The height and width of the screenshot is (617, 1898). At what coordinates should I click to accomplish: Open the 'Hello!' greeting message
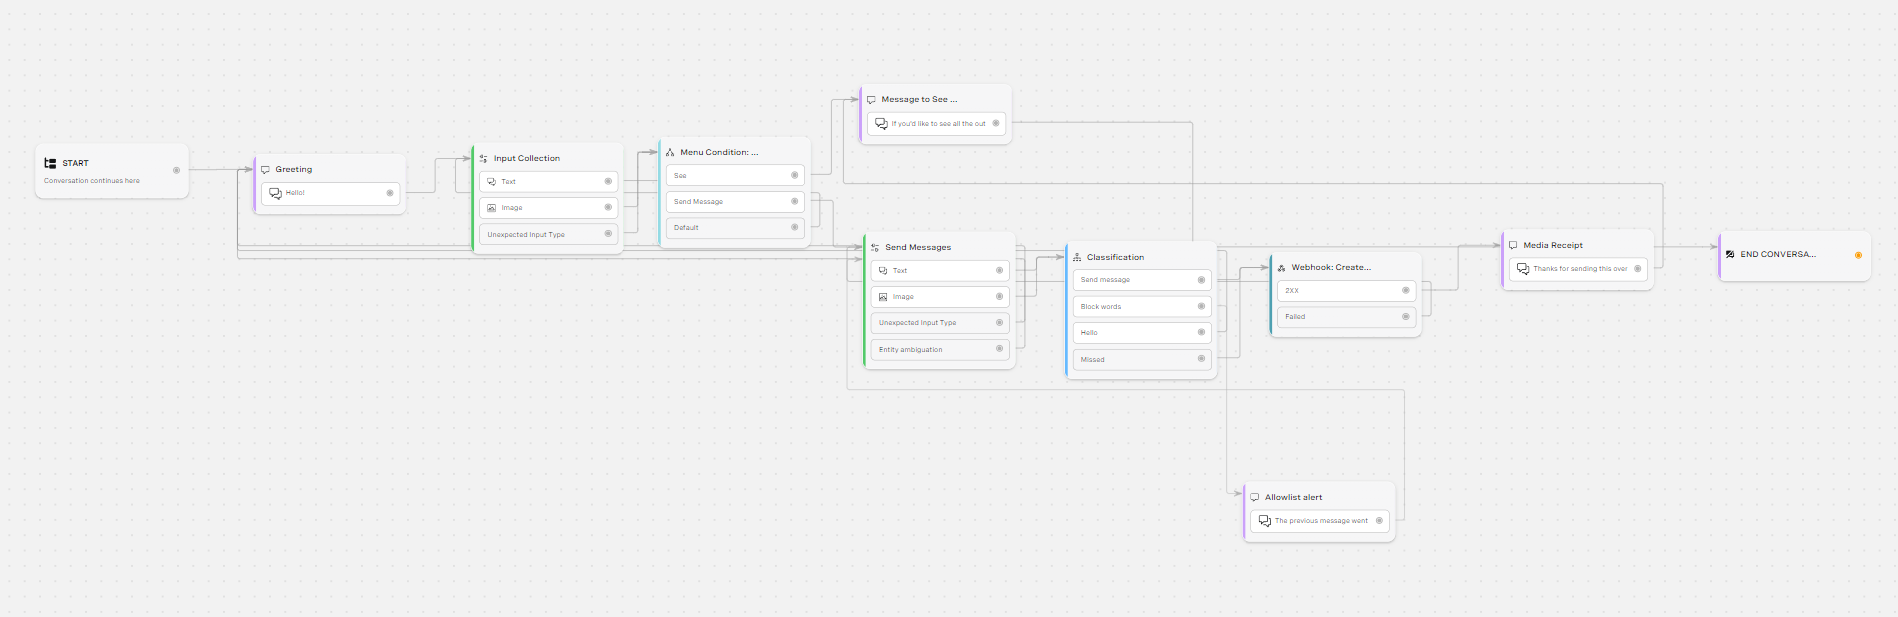(331, 193)
